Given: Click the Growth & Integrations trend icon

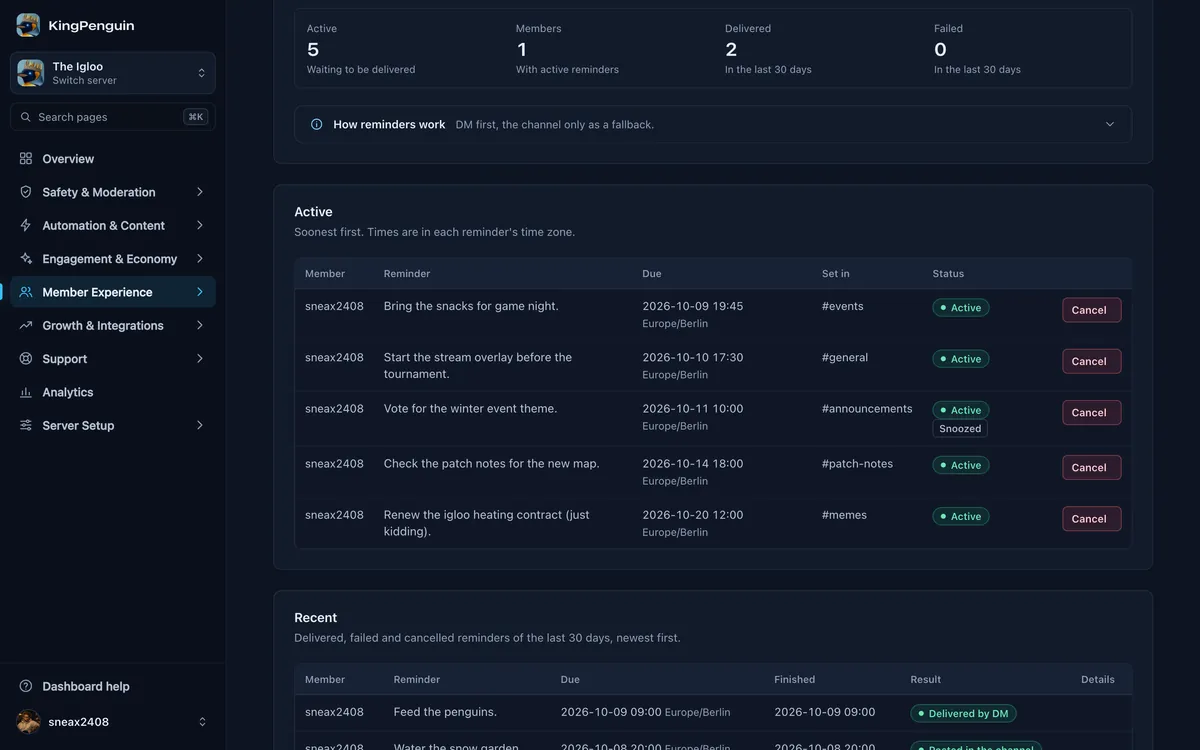Looking at the screenshot, I should (x=26, y=326).
